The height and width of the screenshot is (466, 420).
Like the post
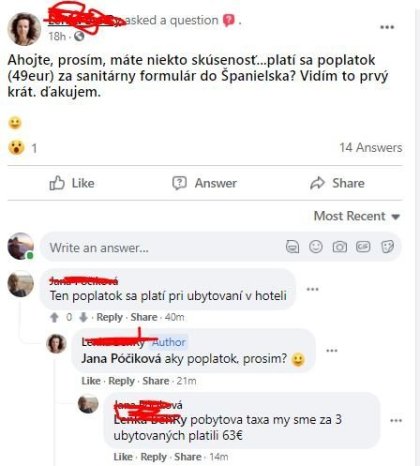tap(72, 183)
